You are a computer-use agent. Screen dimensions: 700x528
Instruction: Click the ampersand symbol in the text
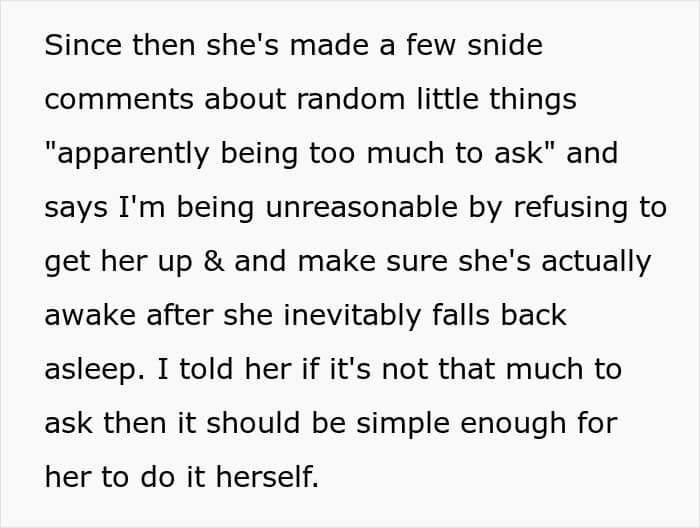[213, 261]
